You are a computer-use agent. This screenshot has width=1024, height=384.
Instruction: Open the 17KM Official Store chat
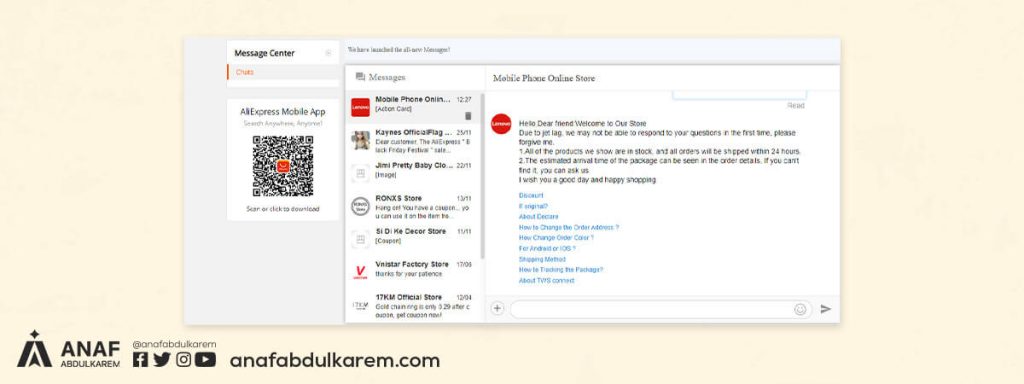tap(413, 305)
